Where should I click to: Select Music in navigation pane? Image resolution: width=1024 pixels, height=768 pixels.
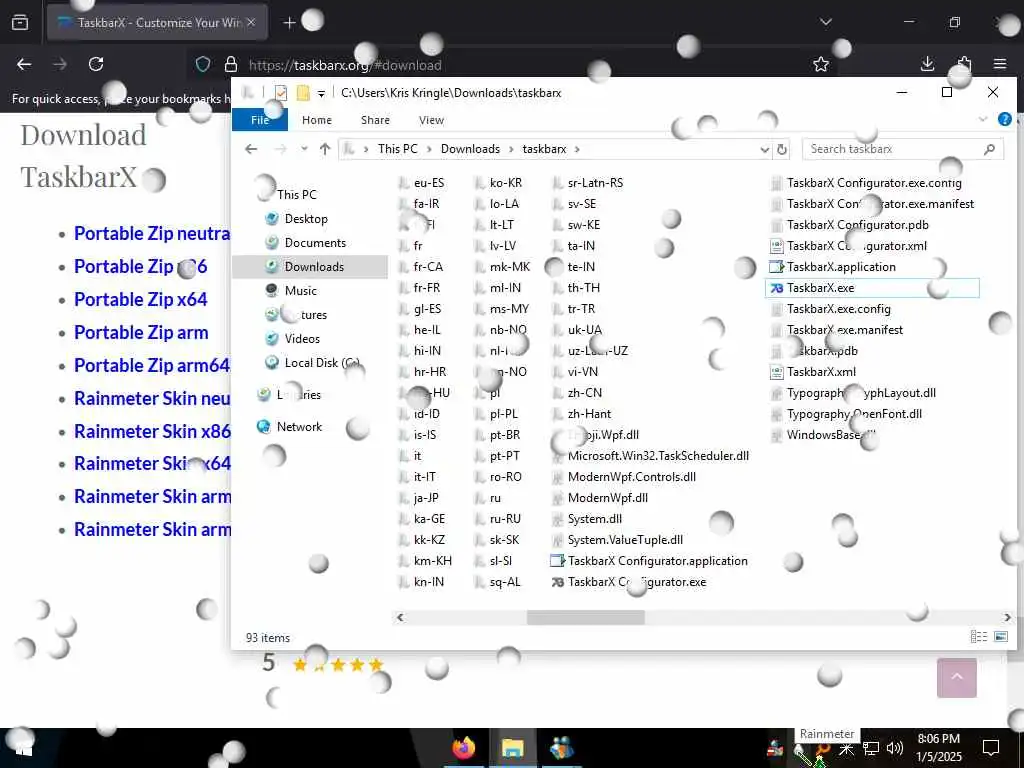300,291
